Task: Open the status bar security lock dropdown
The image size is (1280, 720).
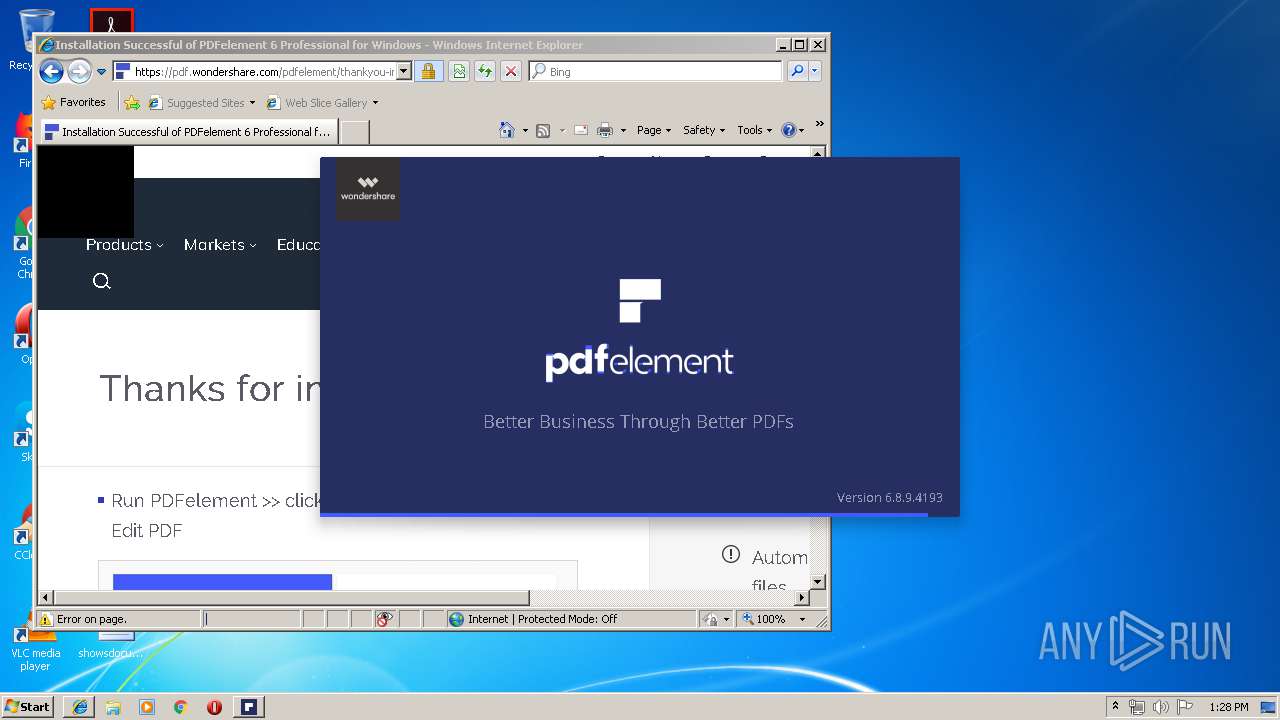Action: [716, 619]
